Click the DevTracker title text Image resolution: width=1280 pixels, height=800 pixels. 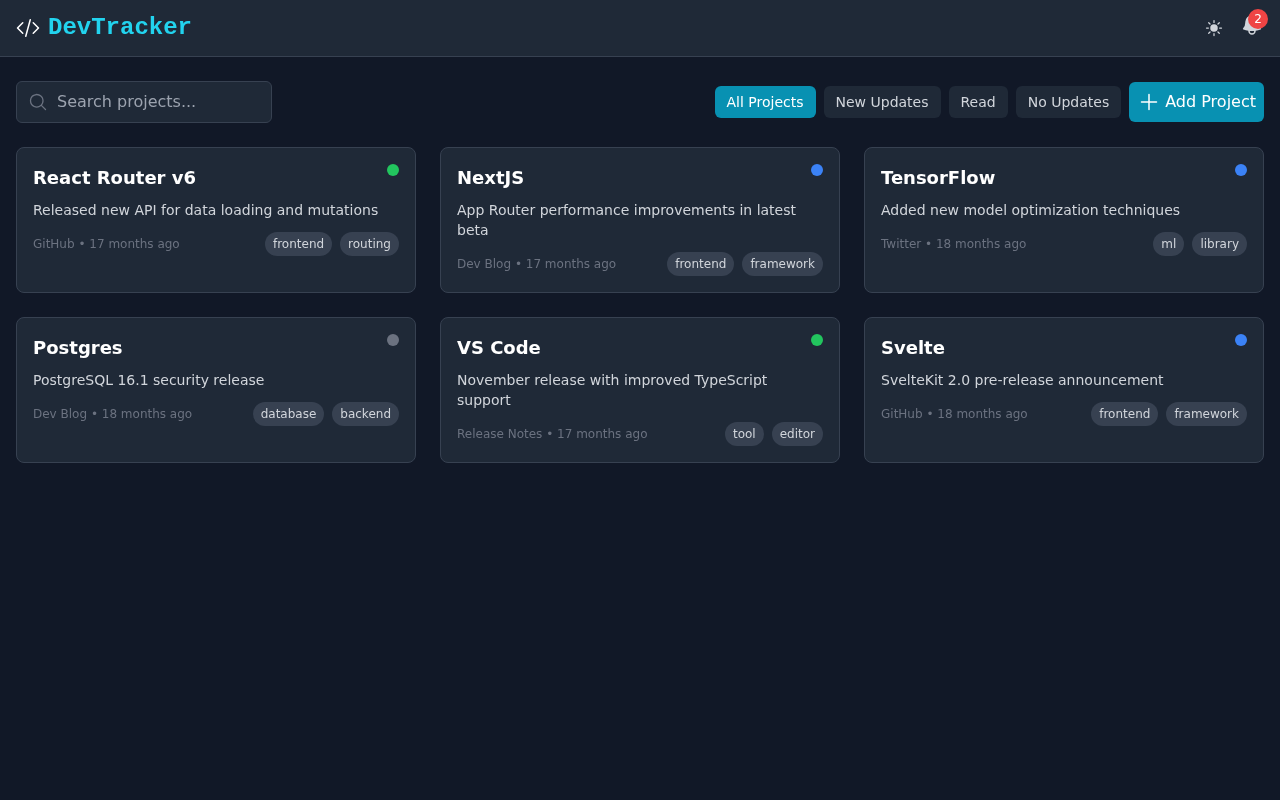point(119,28)
